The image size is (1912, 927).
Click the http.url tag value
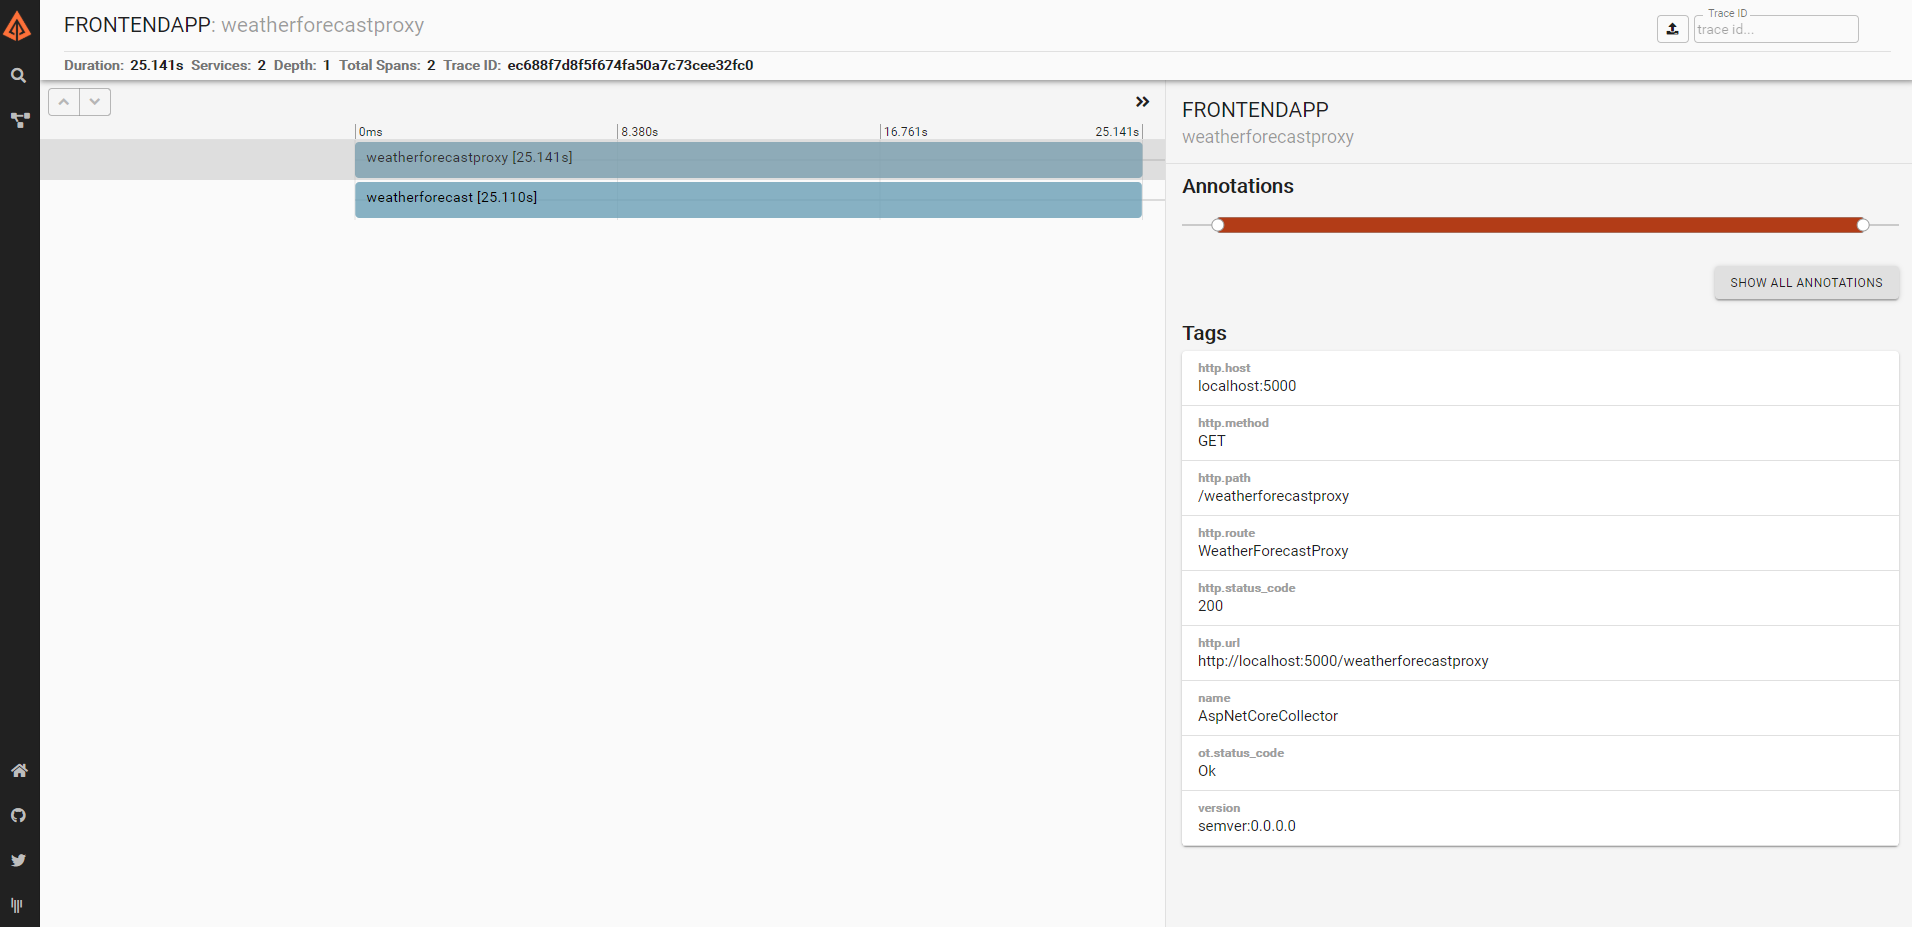click(1342, 661)
